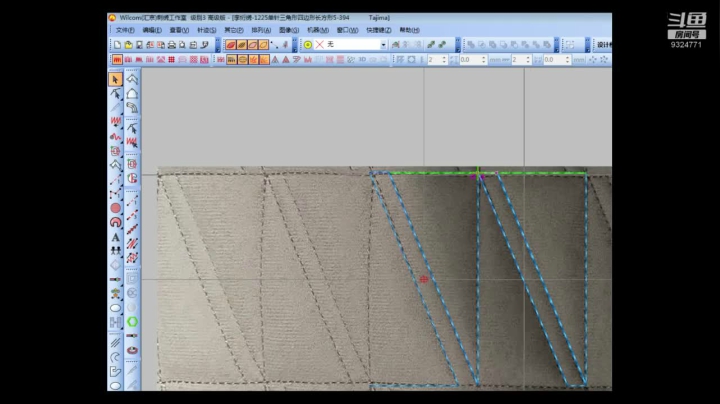Select the red zigzag stitch tool

pyautogui.click(x=115, y=122)
